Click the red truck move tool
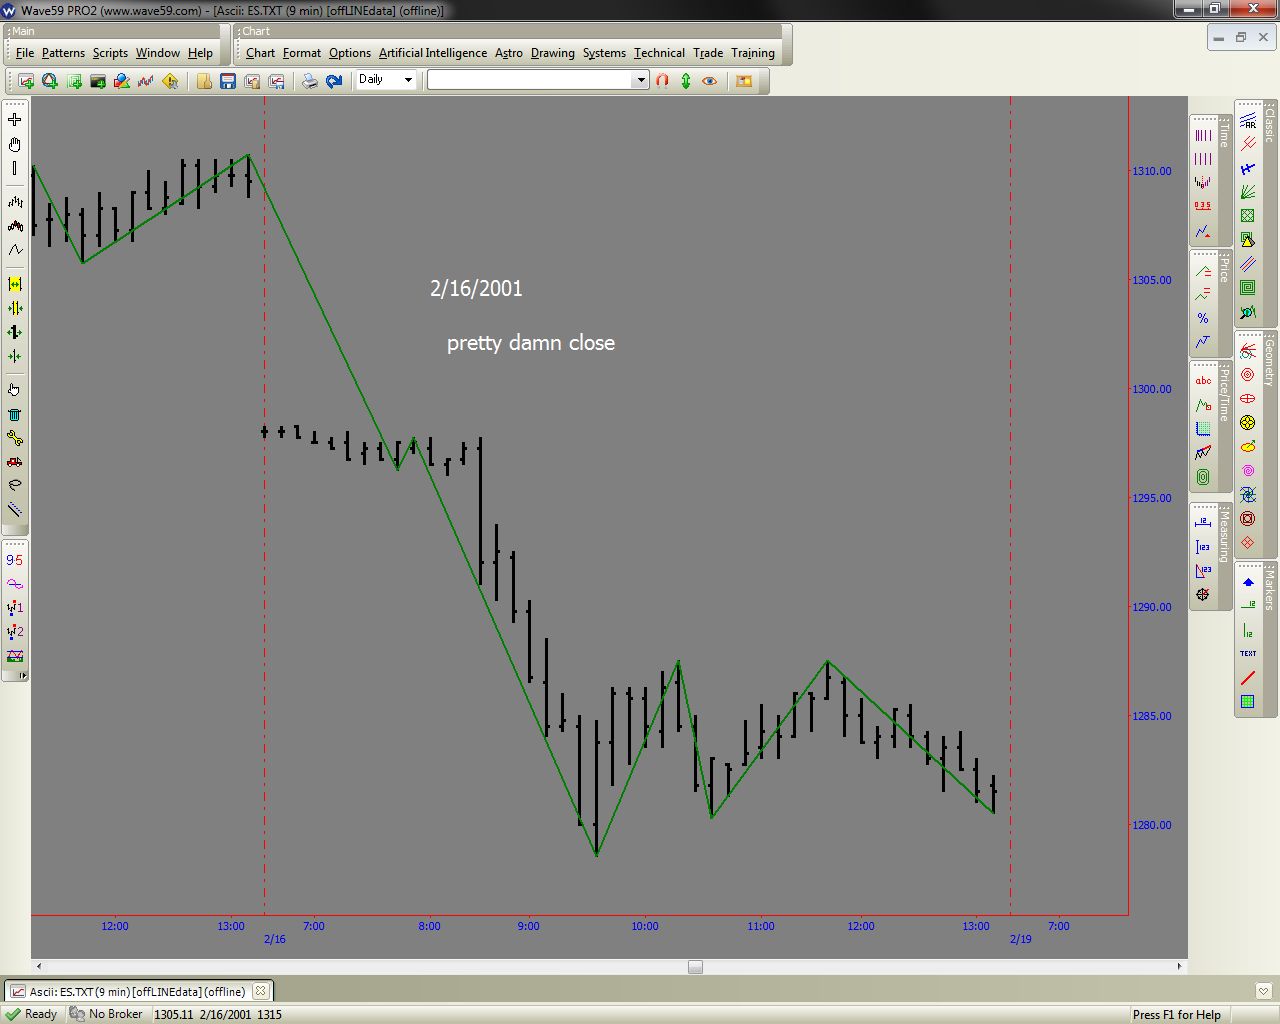 pyautogui.click(x=15, y=462)
